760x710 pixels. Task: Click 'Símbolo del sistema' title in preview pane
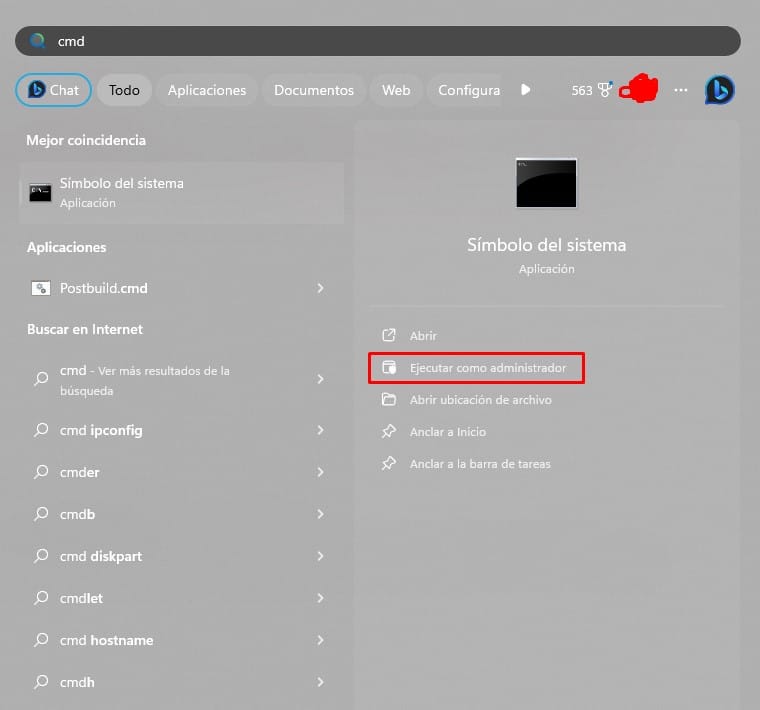coord(546,245)
